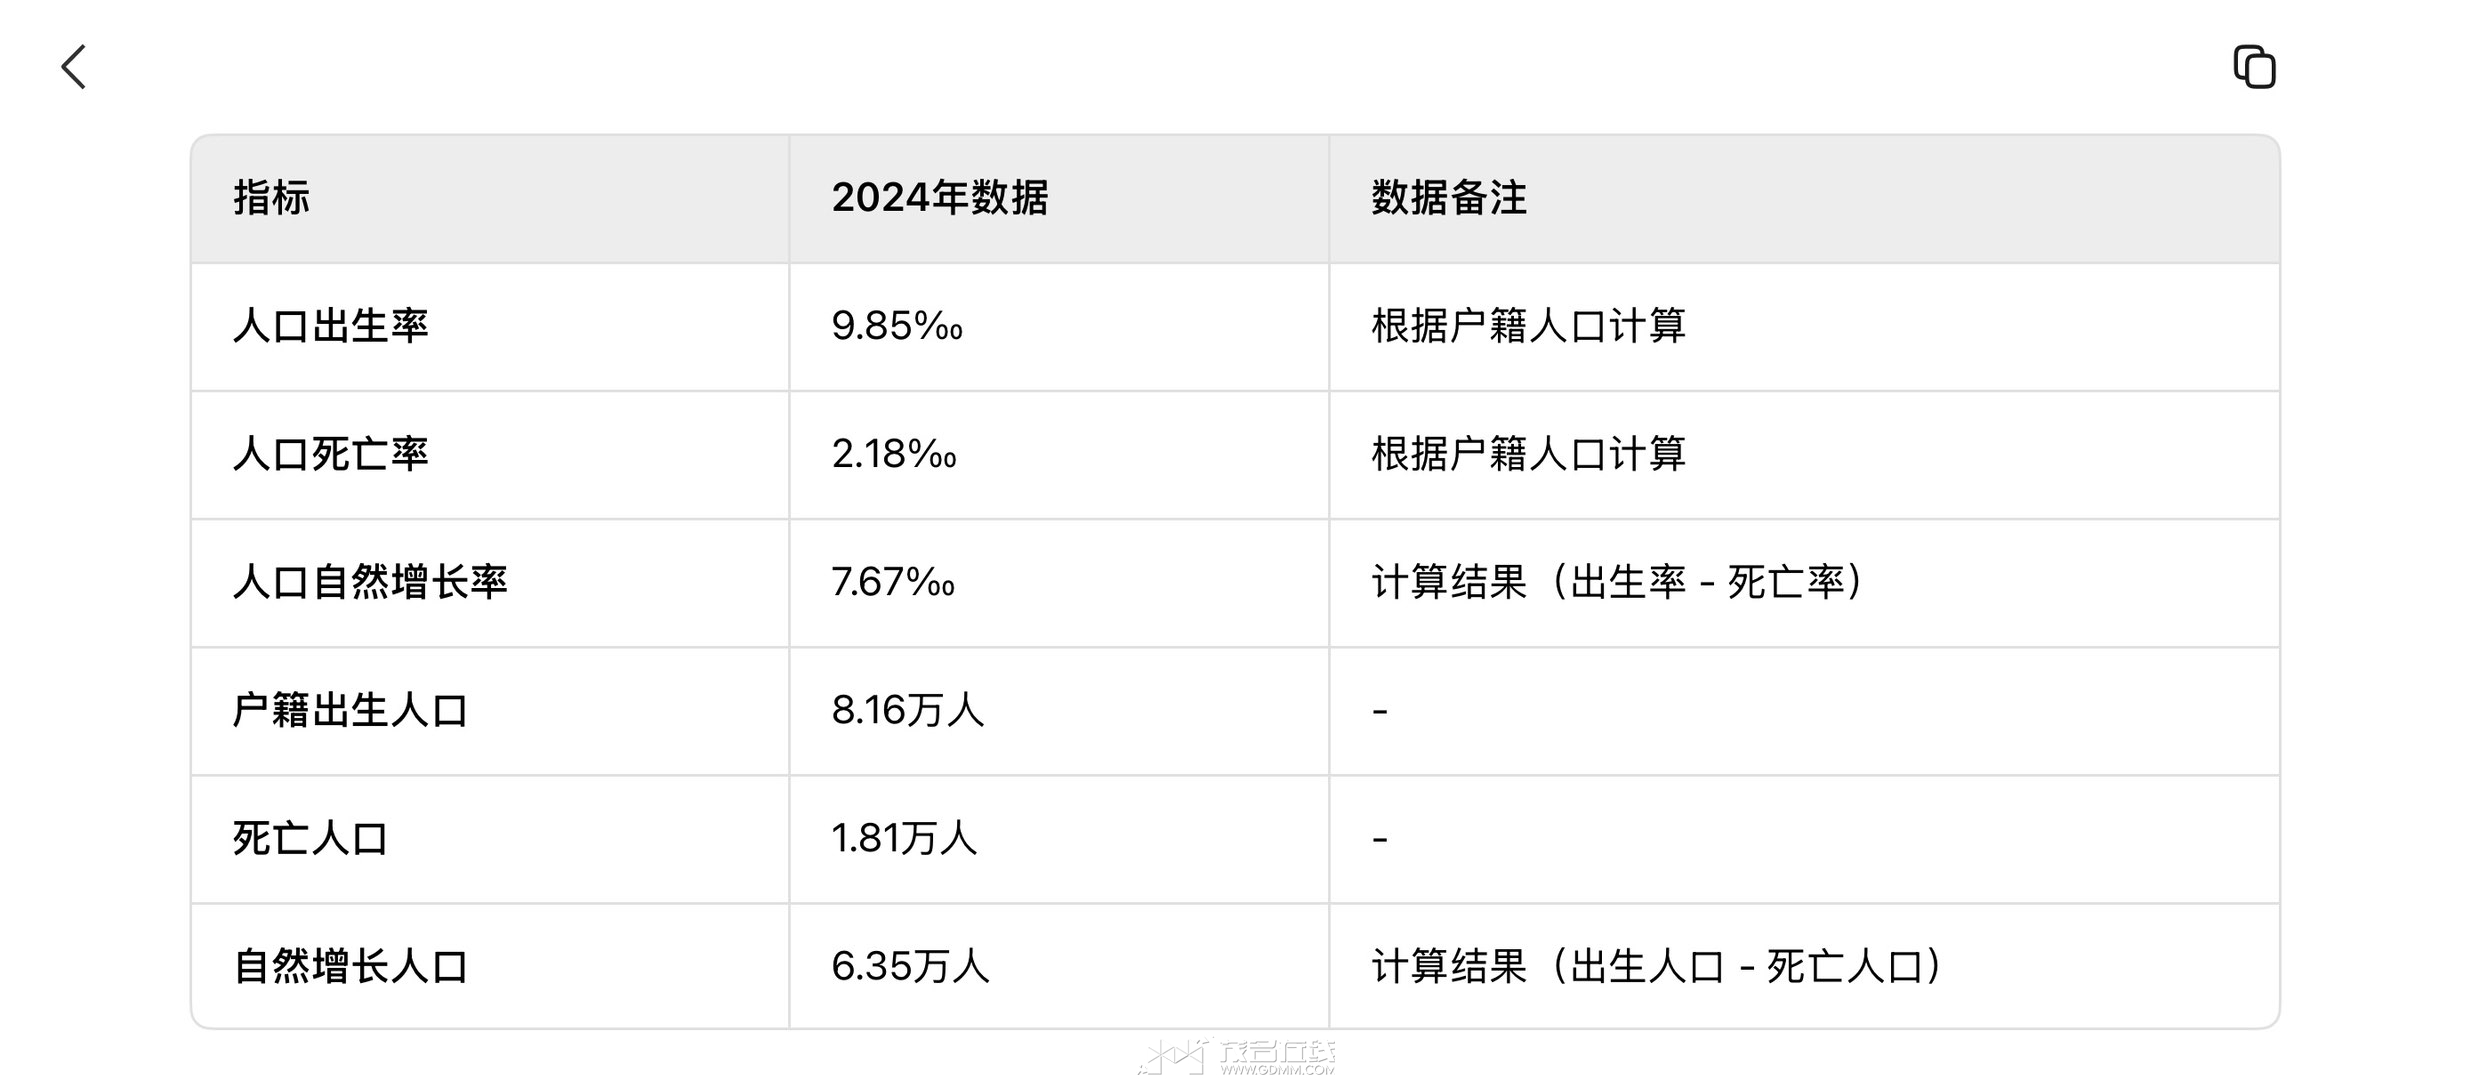2471x1080 pixels.
Task: Click the copy table icon
Action: point(2254,67)
